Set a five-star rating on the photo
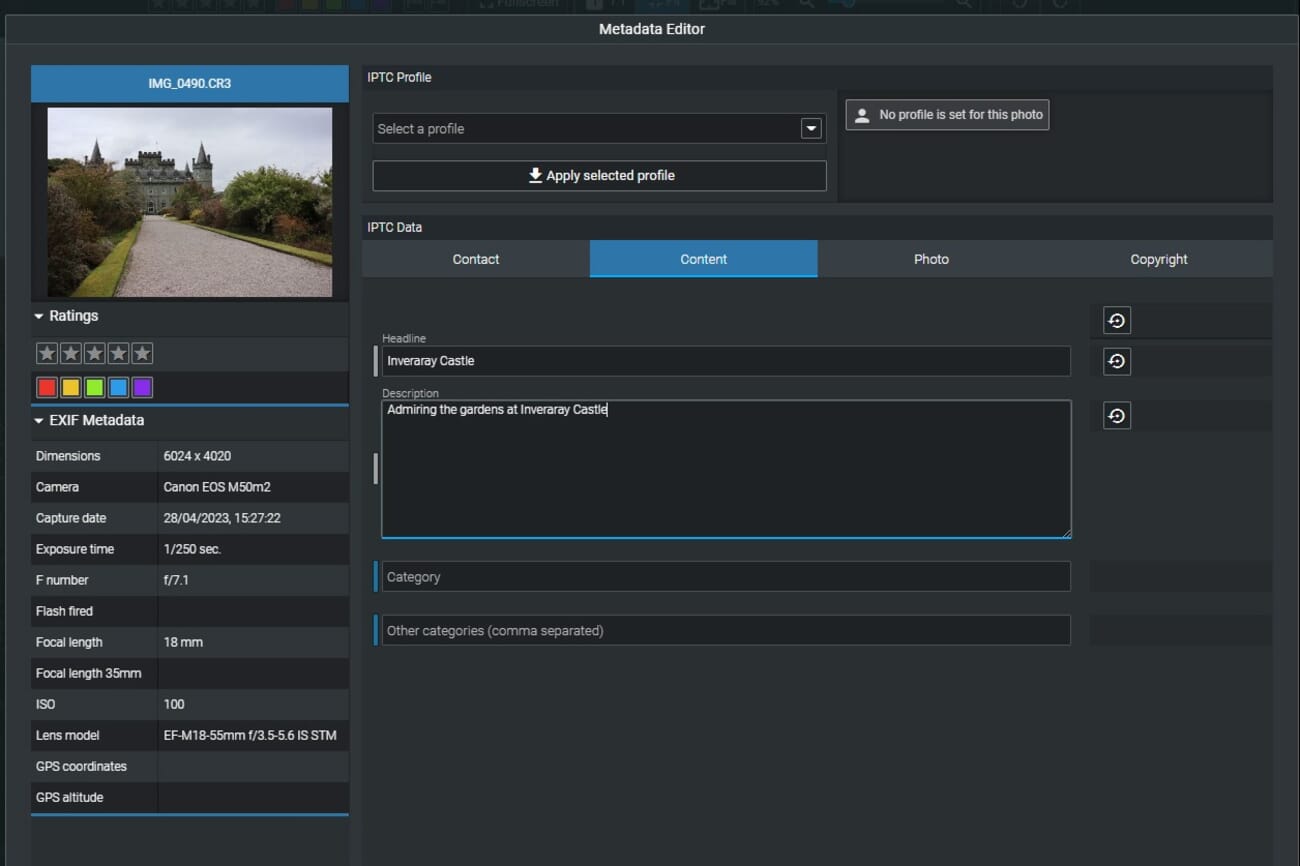Screen dimensions: 1300x866 tap(142, 352)
